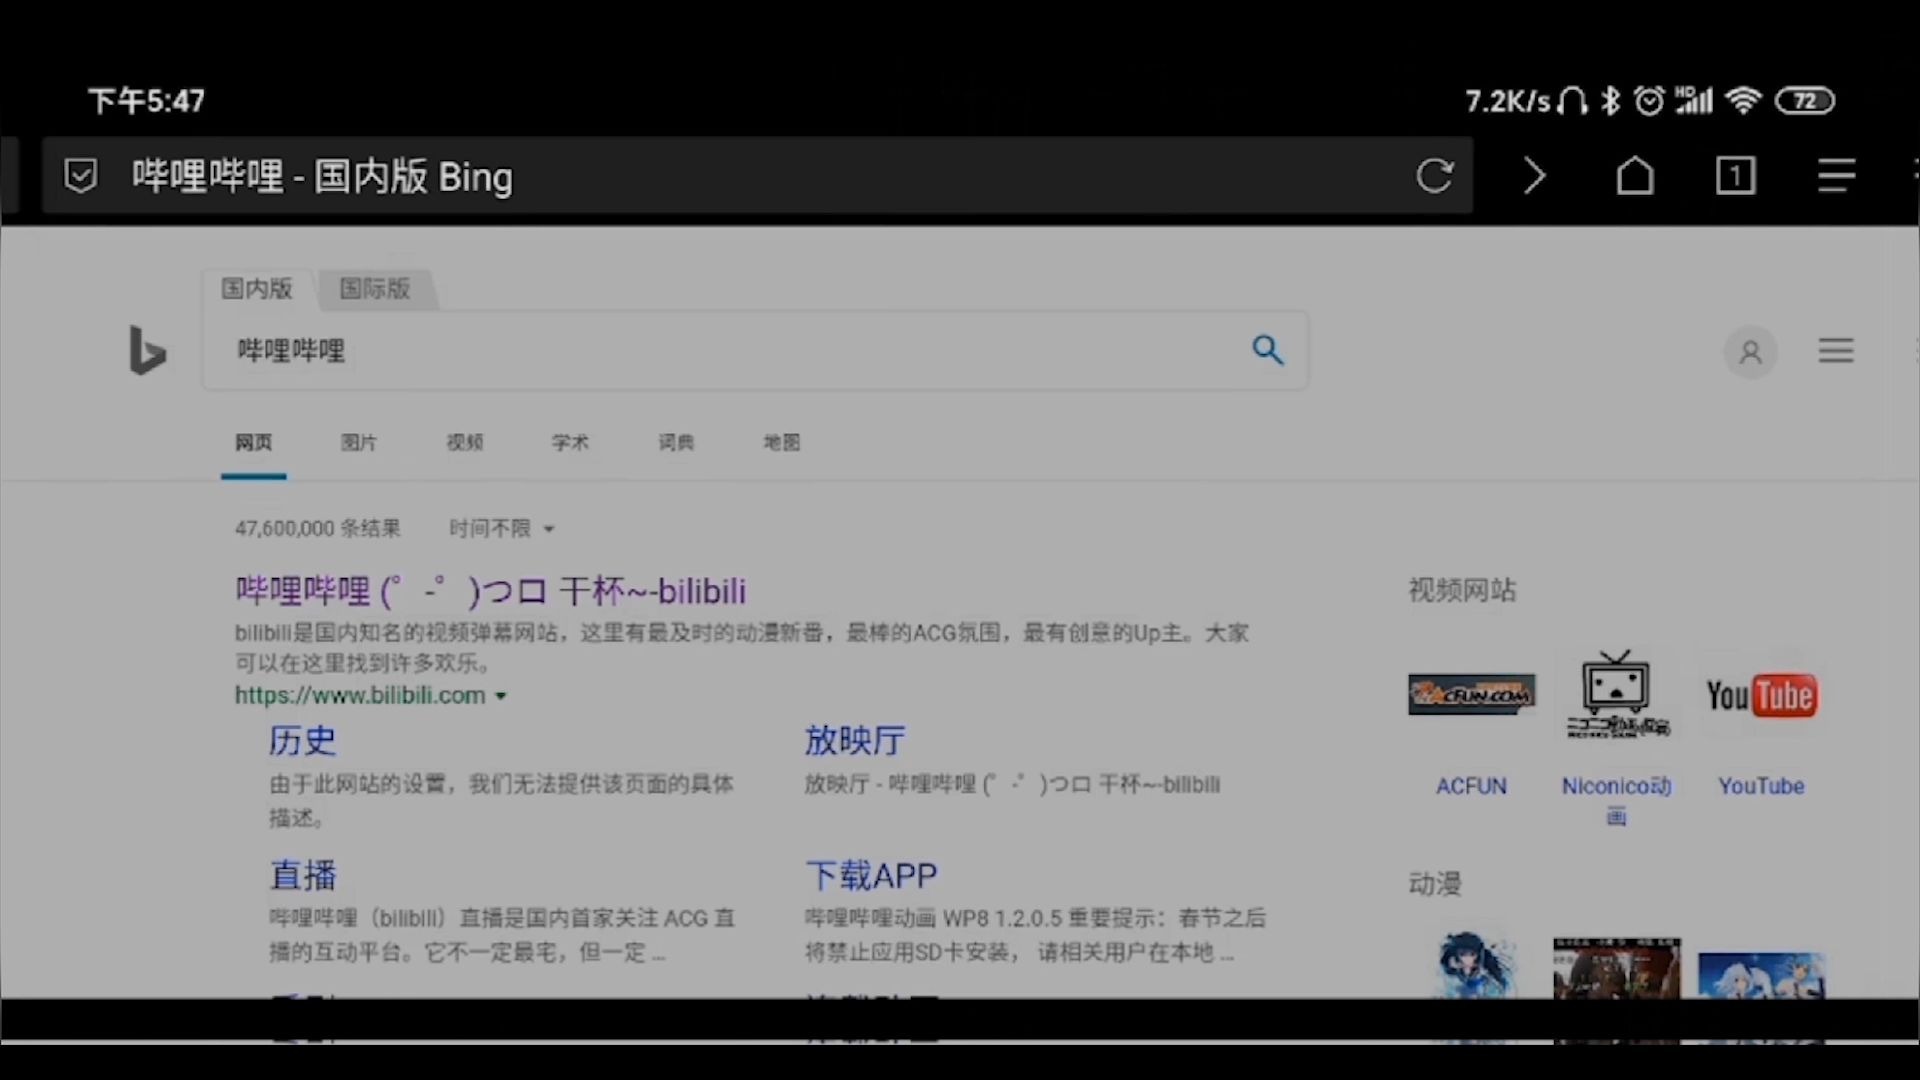Tap the browser address bar title
The image size is (1920, 1080).
point(322,176)
